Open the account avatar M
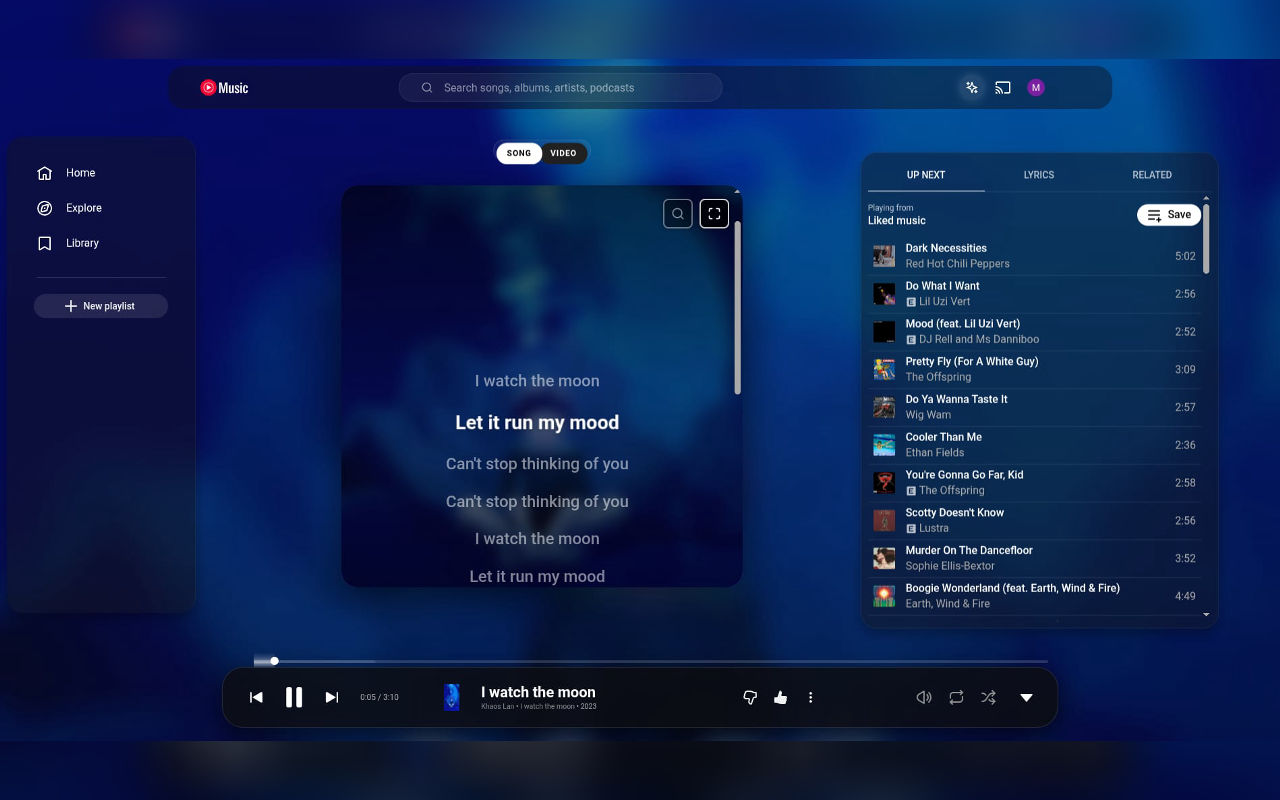1280x800 pixels. [x=1036, y=88]
